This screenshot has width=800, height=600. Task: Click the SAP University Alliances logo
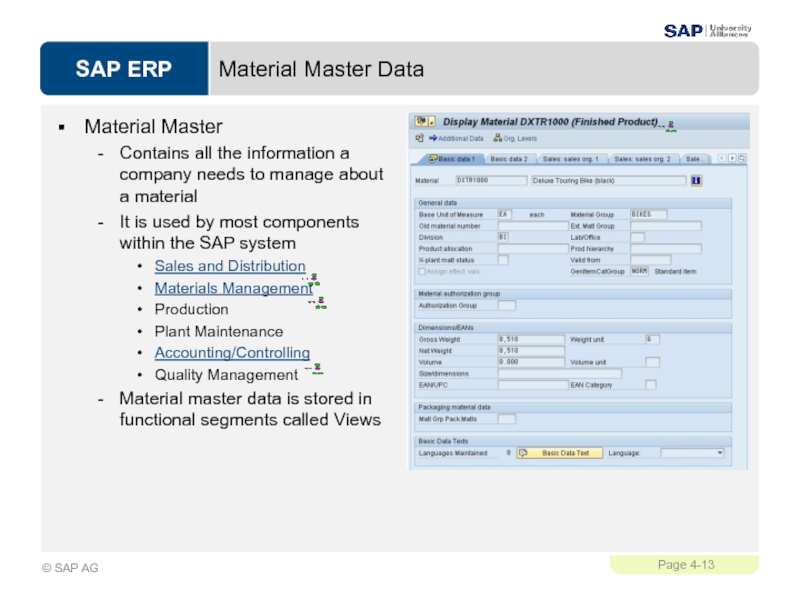707,31
